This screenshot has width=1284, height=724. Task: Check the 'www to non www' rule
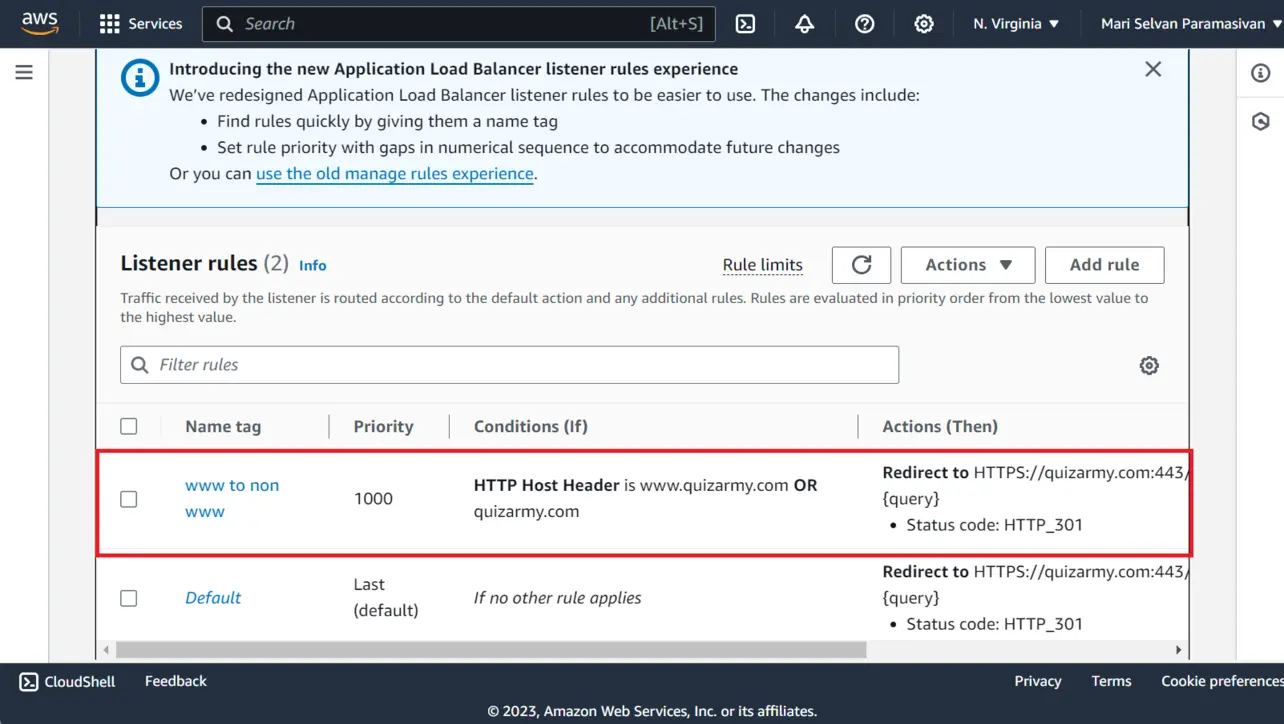tap(129, 498)
